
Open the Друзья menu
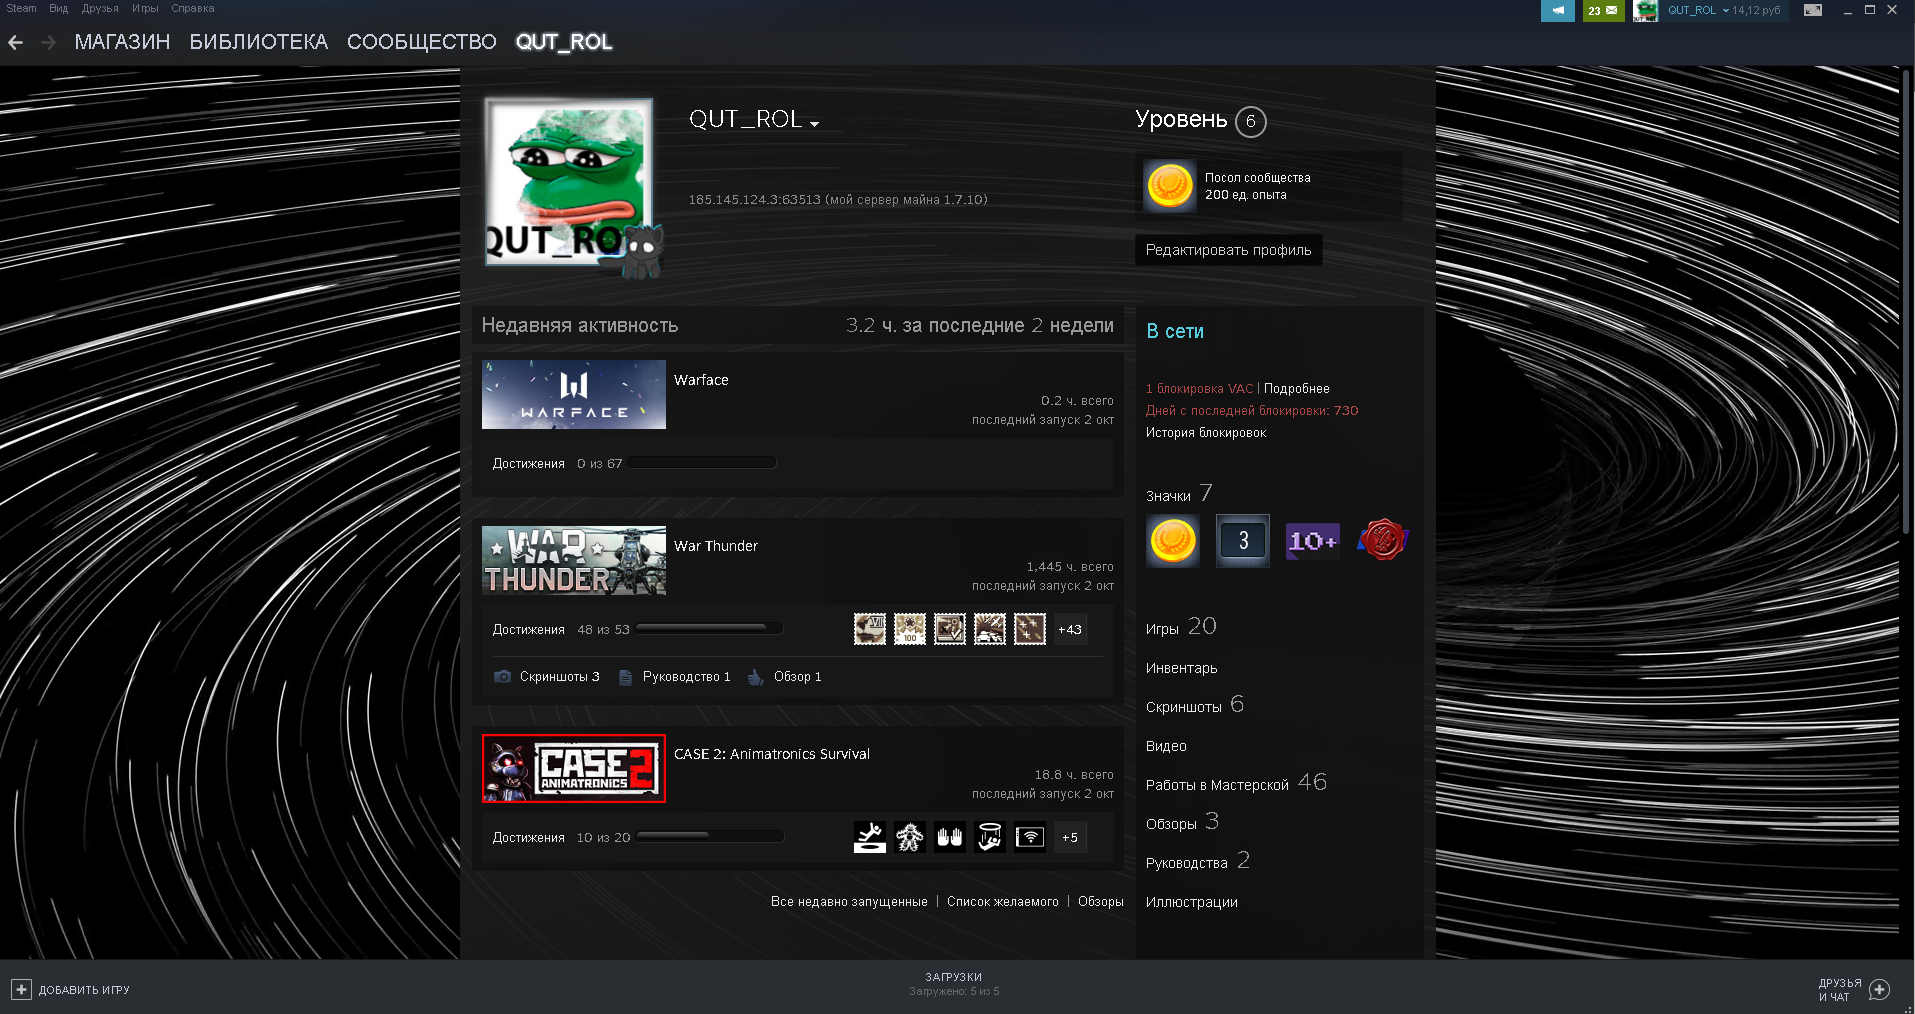click(x=100, y=8)
